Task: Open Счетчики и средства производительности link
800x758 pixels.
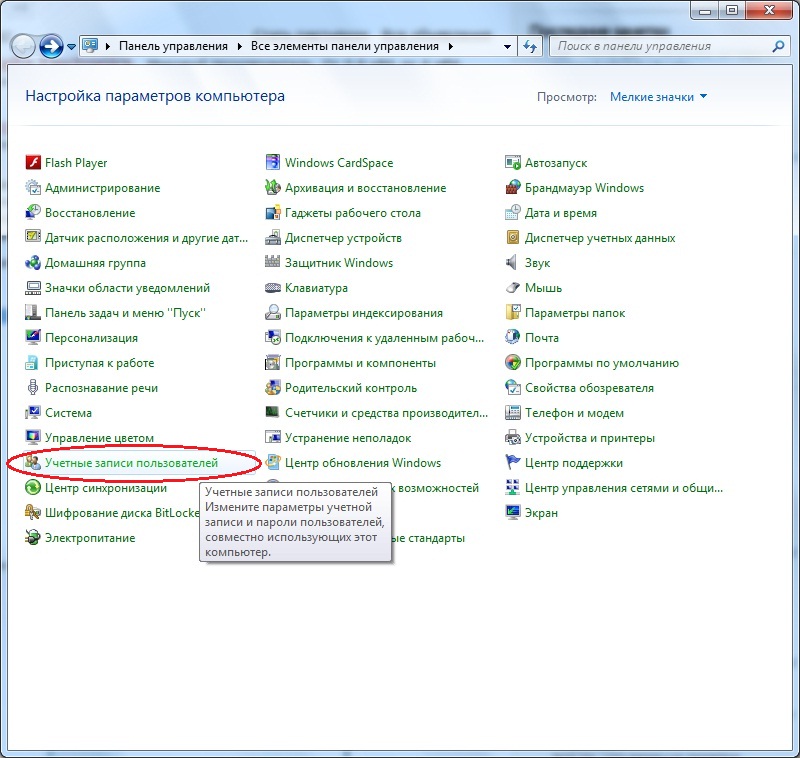Action: tap(386, 413)
